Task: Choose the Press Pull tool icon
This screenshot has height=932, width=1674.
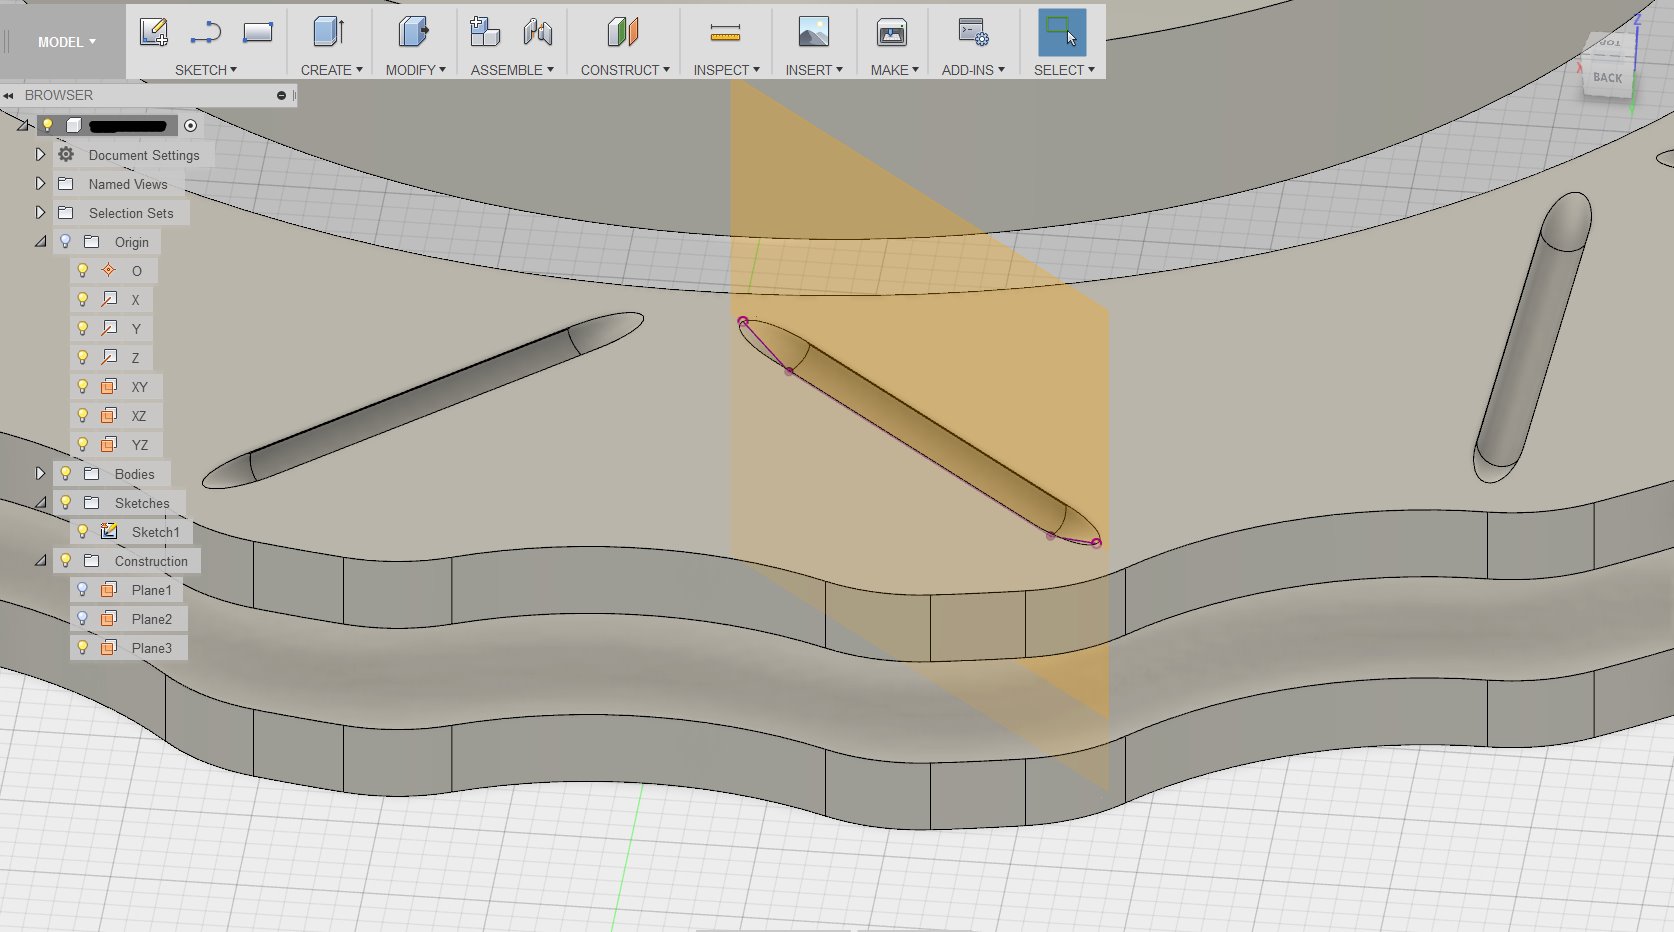Action: tap(413, 33)
